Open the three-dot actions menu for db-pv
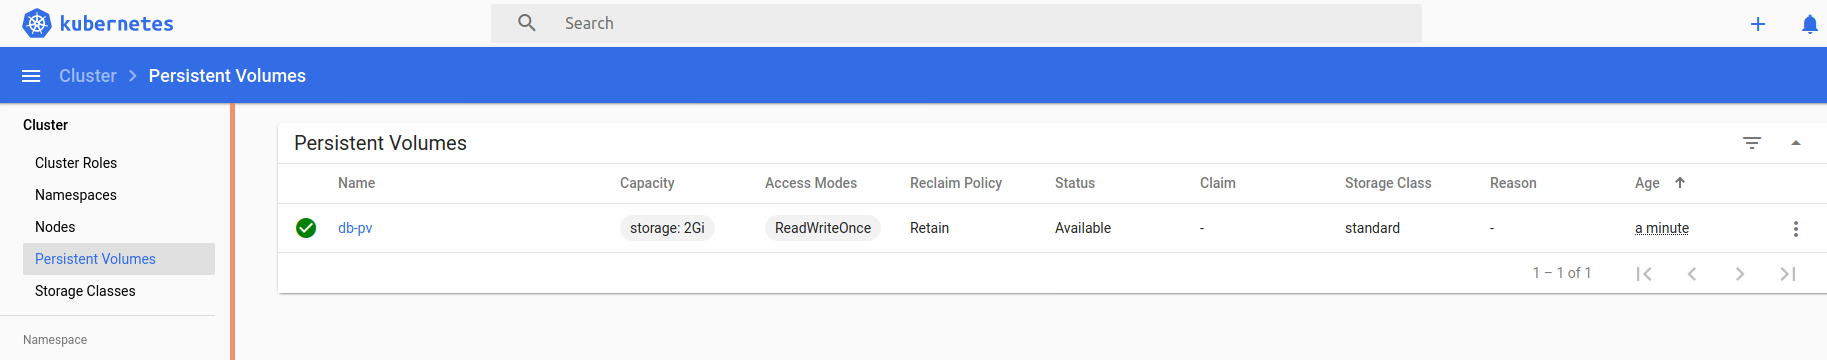This screenshot has width=1827, height=360. click(1796, 229)
